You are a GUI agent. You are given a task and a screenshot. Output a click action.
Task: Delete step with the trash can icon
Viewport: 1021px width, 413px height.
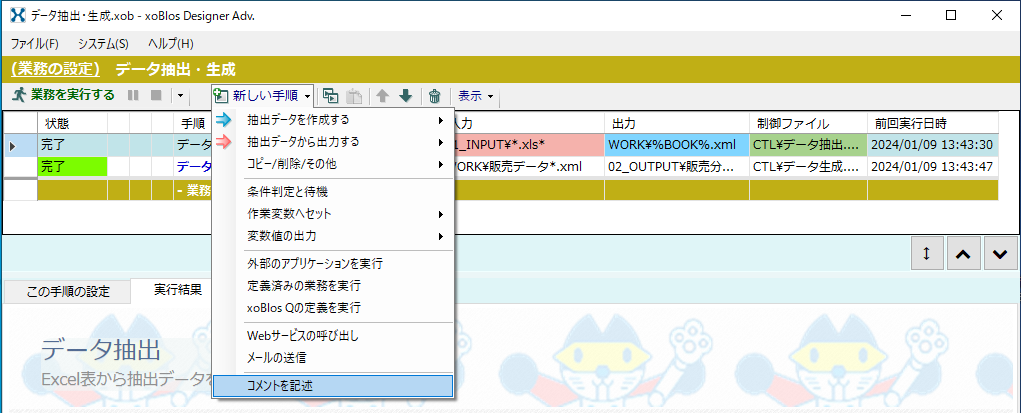[x=434, y=96]
